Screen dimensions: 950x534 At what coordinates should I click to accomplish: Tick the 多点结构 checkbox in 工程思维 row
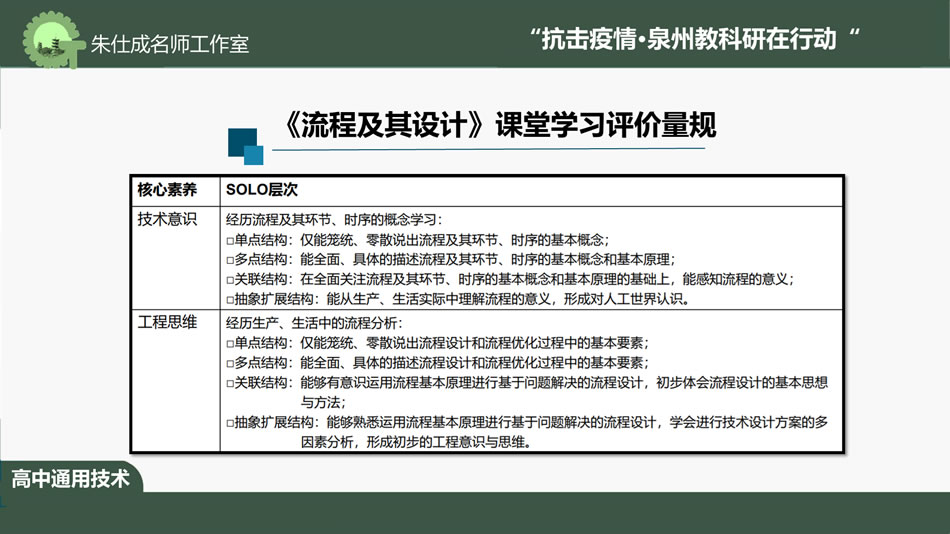pyautogui.click(x=230, y=363)
